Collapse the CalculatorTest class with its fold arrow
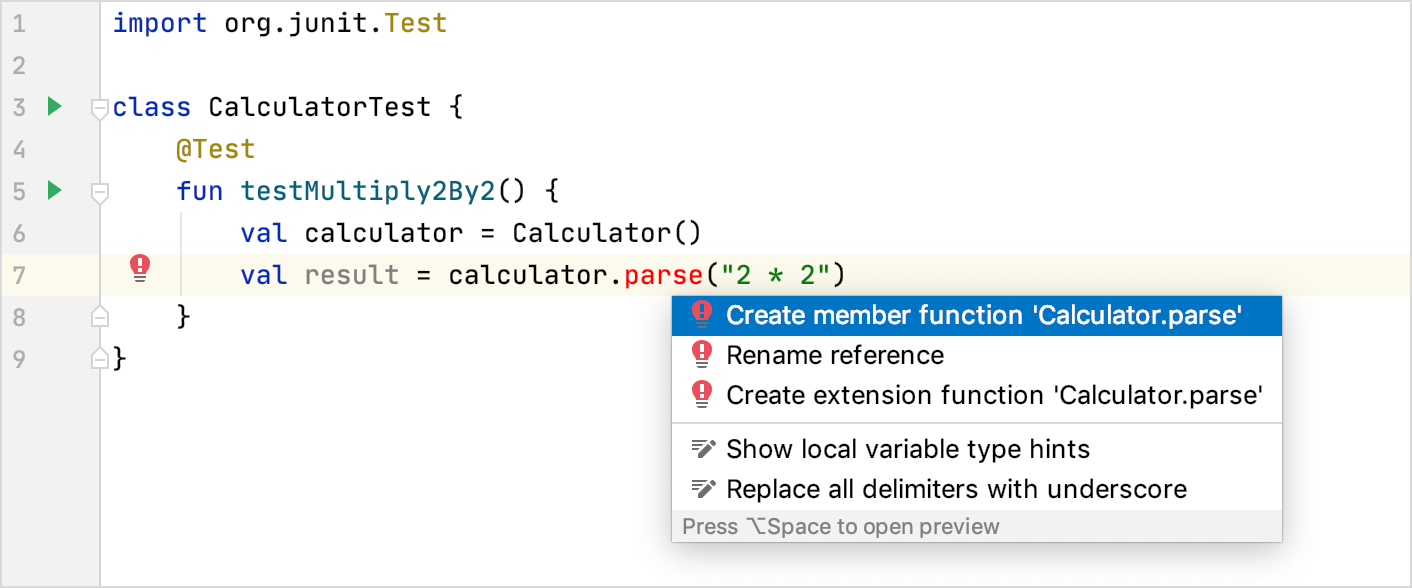 pos(99,110)
